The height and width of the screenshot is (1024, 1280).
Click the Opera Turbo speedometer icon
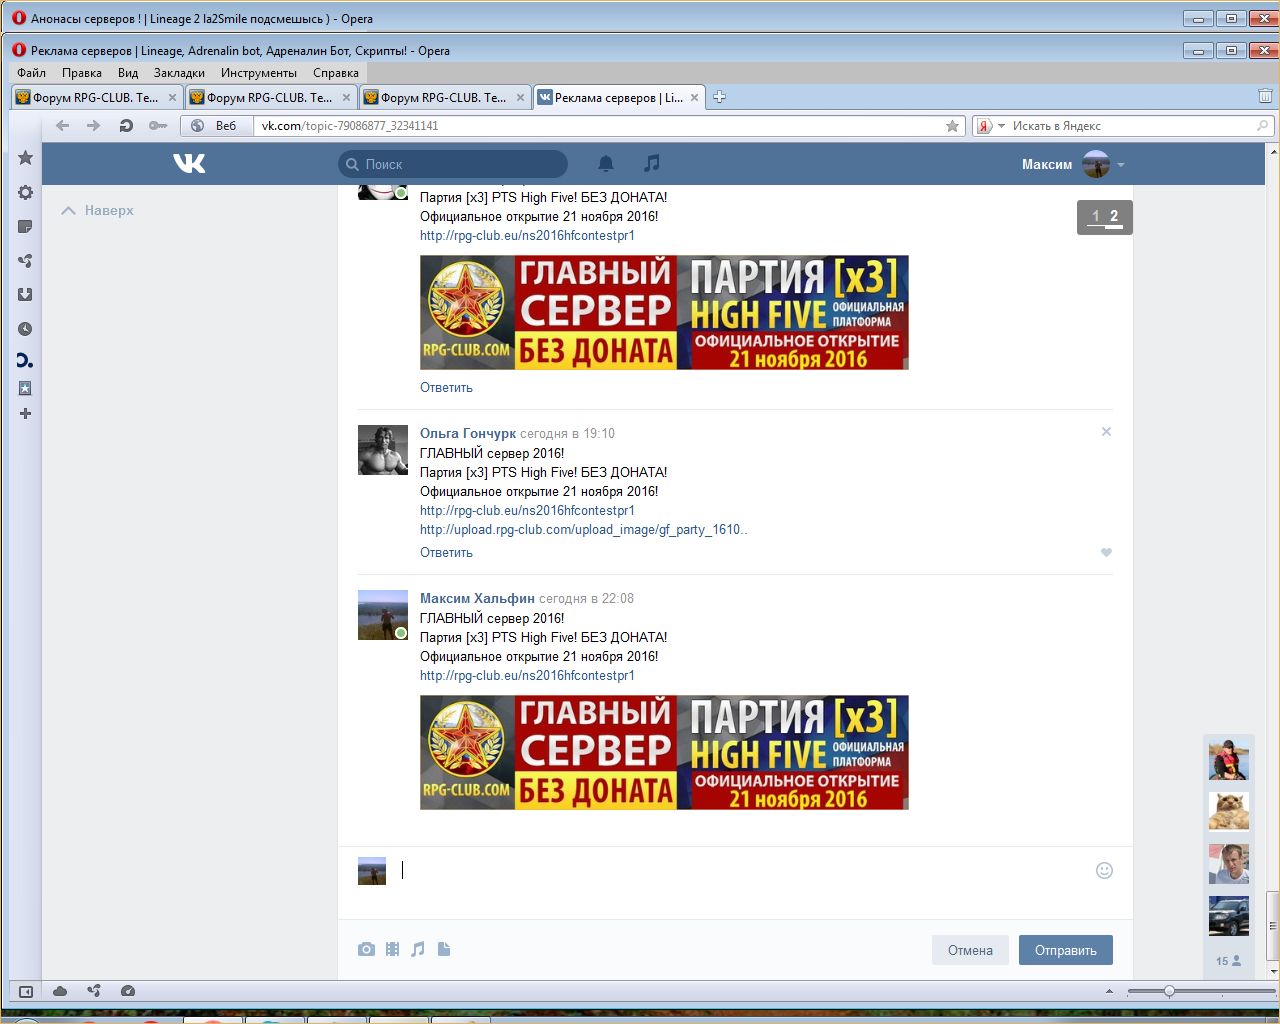(x=127, y=991)
